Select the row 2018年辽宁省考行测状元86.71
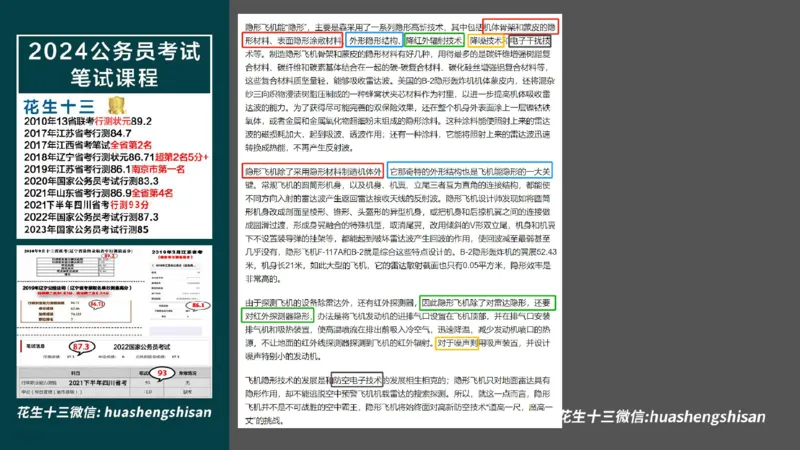Viewport: 800px width, 450px height. 116,157
